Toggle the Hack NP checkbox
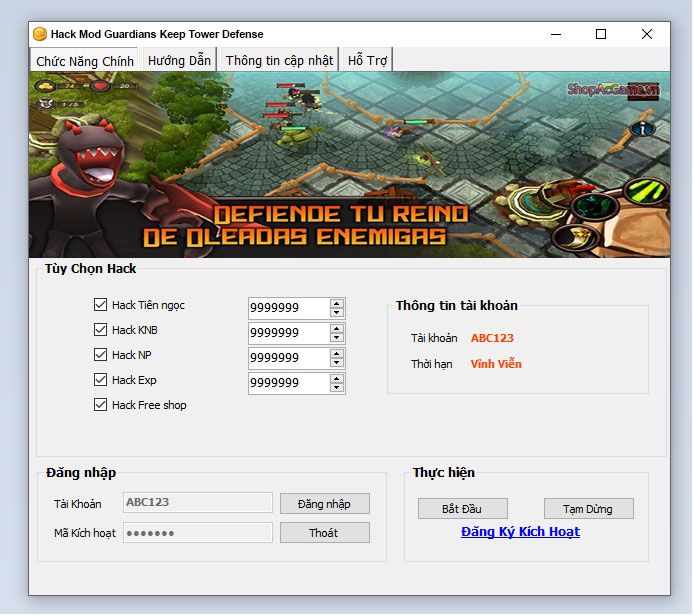The width and height of the screenshot is (693, 616). tap(100, 354)
